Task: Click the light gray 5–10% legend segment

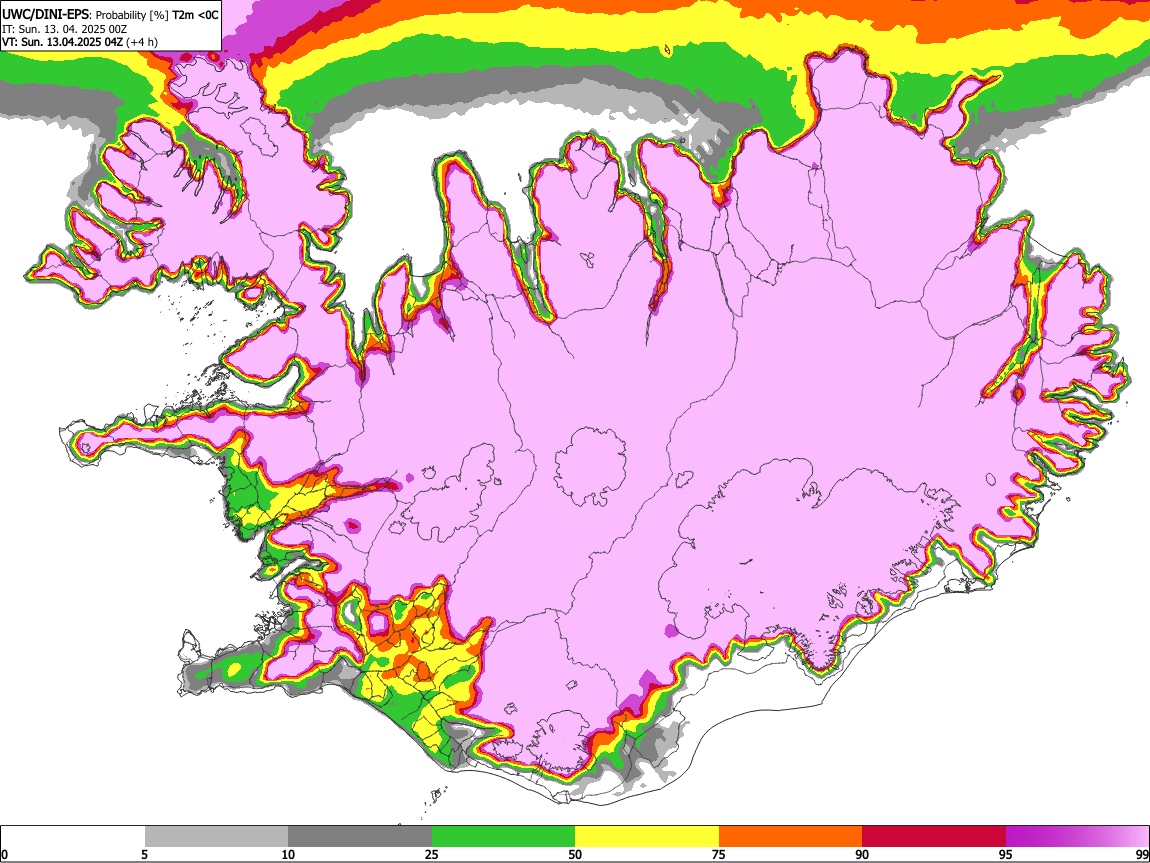Action: point(216,836)
